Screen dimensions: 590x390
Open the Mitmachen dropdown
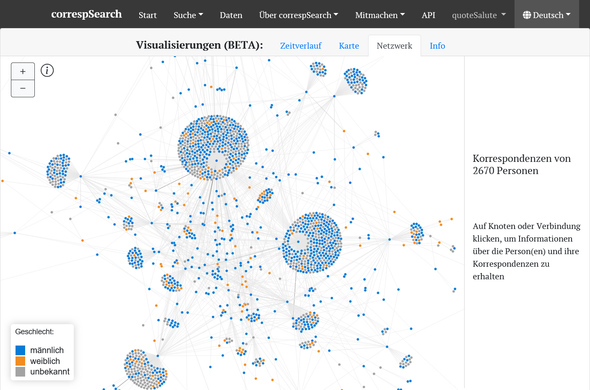tap(380, 15)
